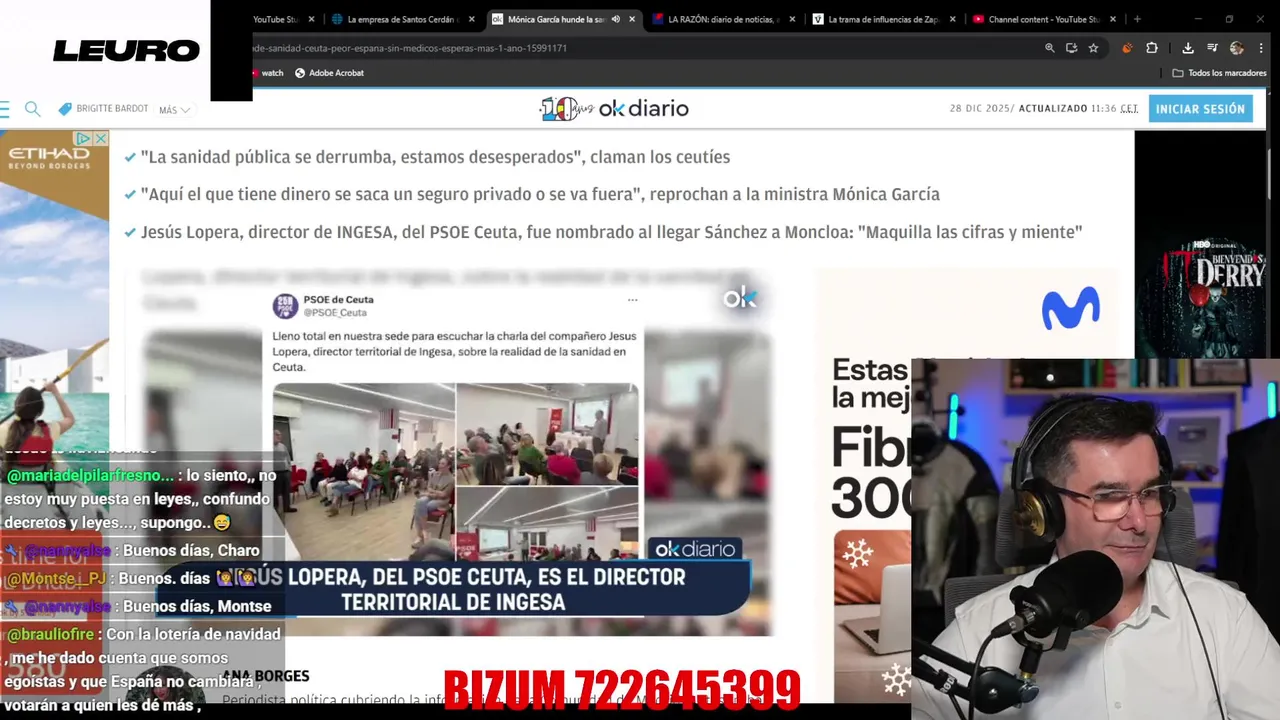Click the ACTUALIZADO 11:36 CET timestamp
The image size is (1280, 720).
[1078, 109]
